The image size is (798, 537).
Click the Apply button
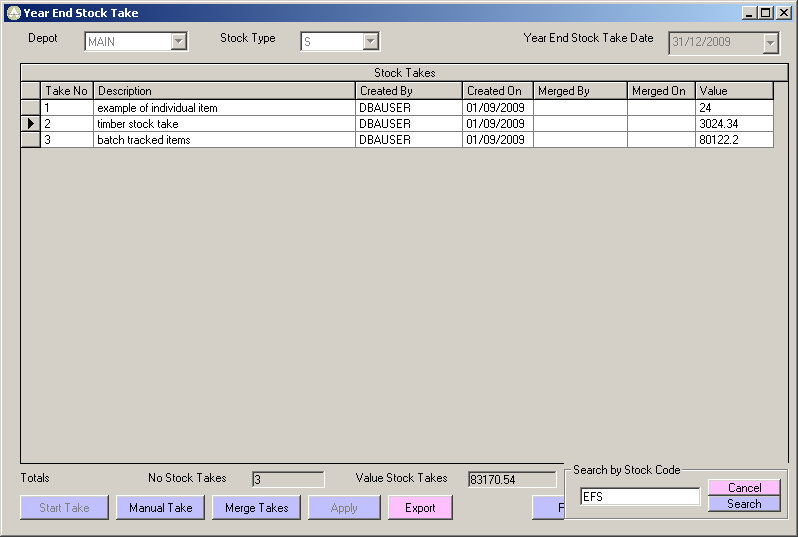tap(344, 507)
